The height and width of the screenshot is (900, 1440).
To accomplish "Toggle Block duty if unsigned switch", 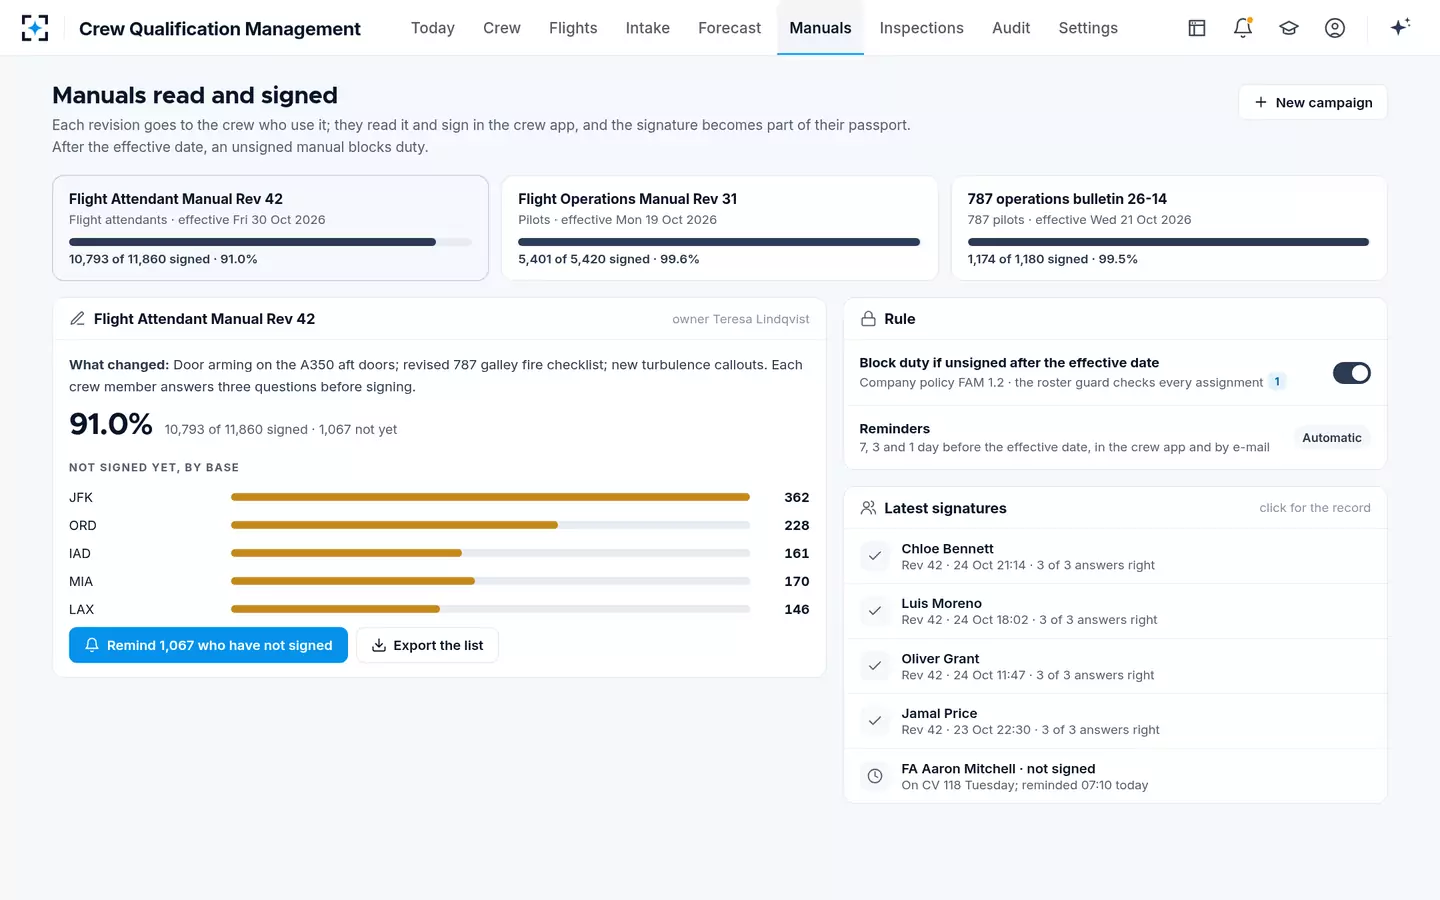I will [1352, 373].
